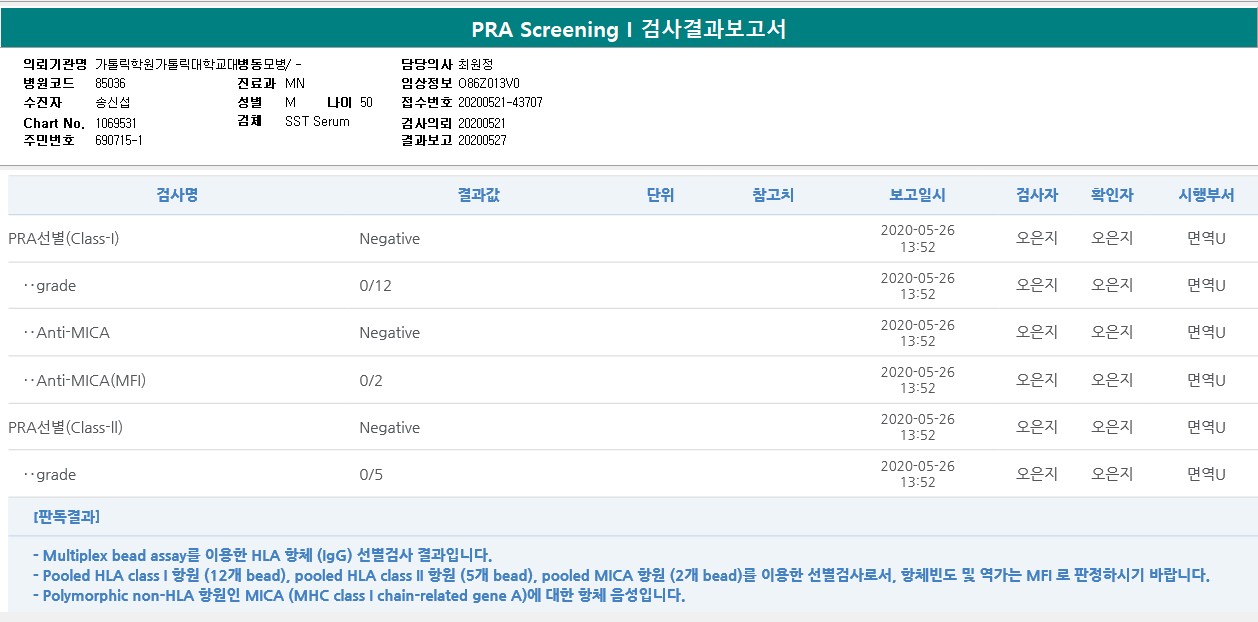Click the 결과값 column header
Image resolution: width=1258 pixels, height=622 pixels.
(478, 195)
